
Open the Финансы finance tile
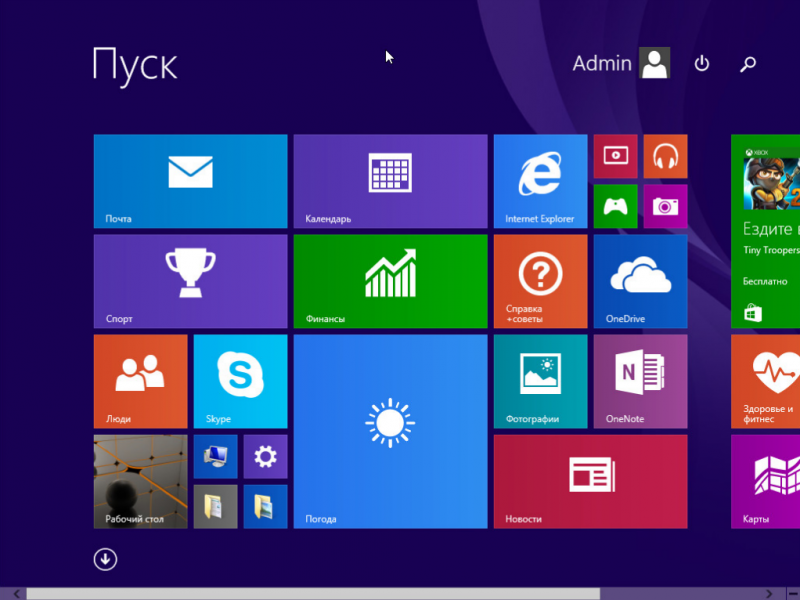390,281
